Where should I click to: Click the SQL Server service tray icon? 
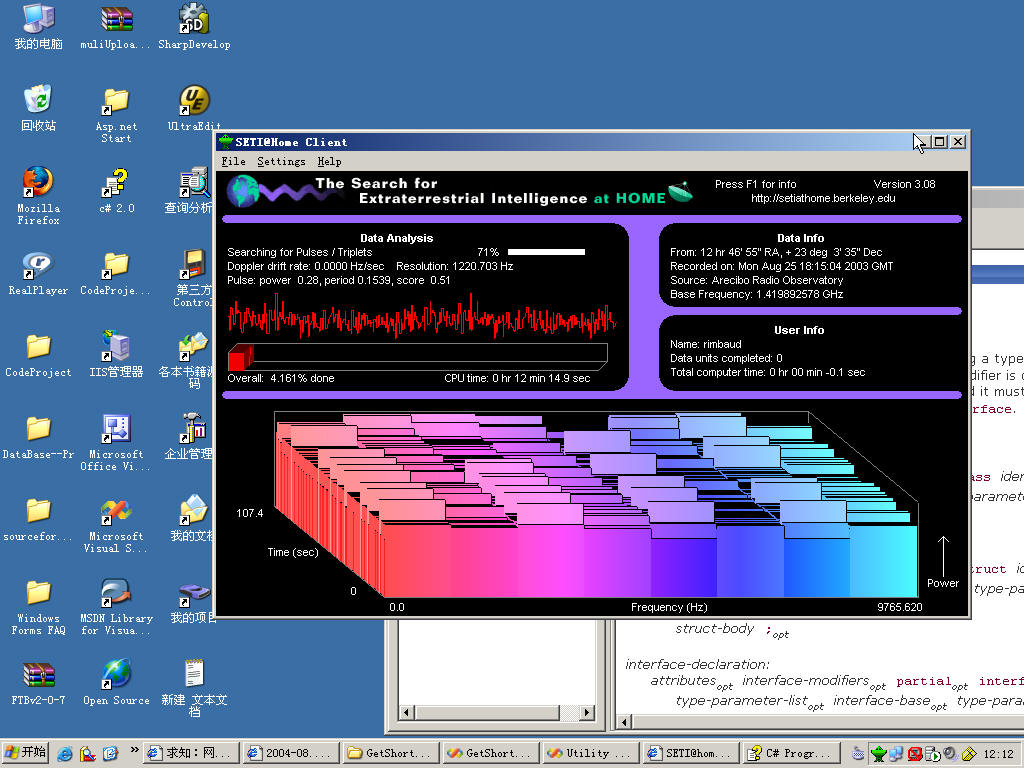(933, 754)
